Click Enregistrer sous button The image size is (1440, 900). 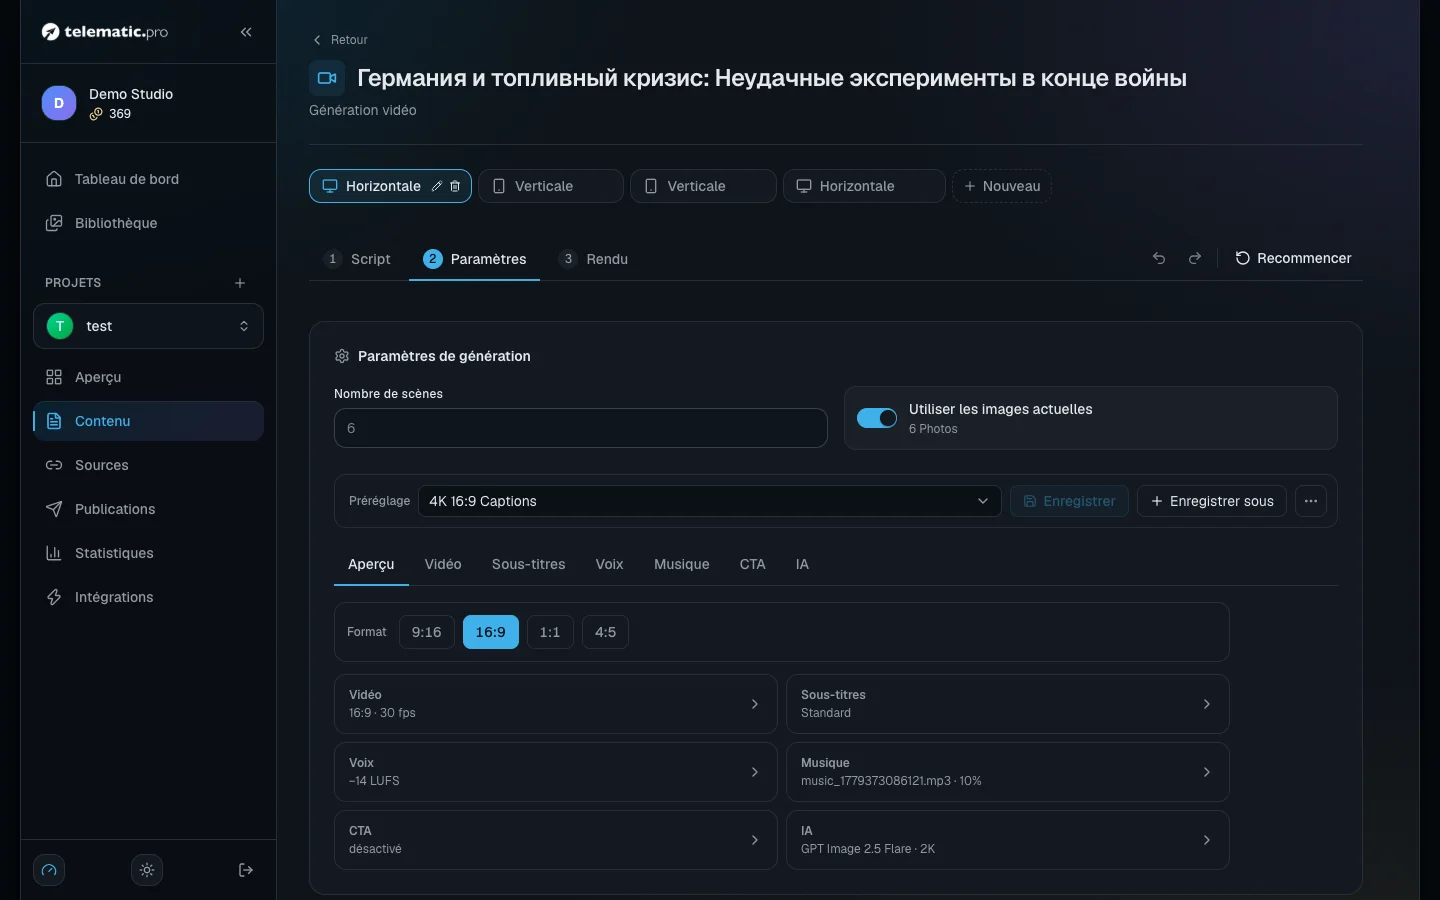tap(1212, 501)
